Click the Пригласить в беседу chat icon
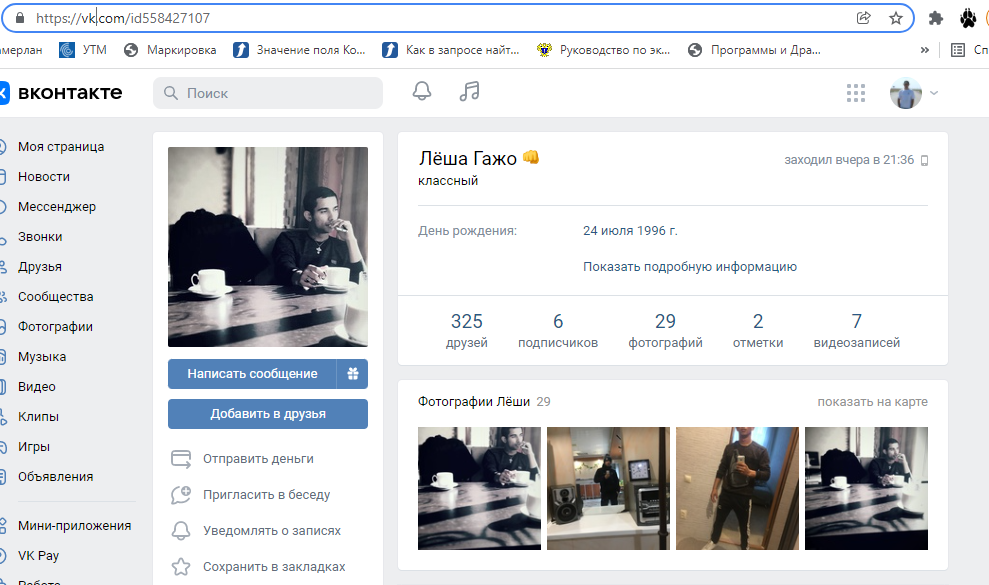Viewport: 989px width, 585px height. point(181,495)
